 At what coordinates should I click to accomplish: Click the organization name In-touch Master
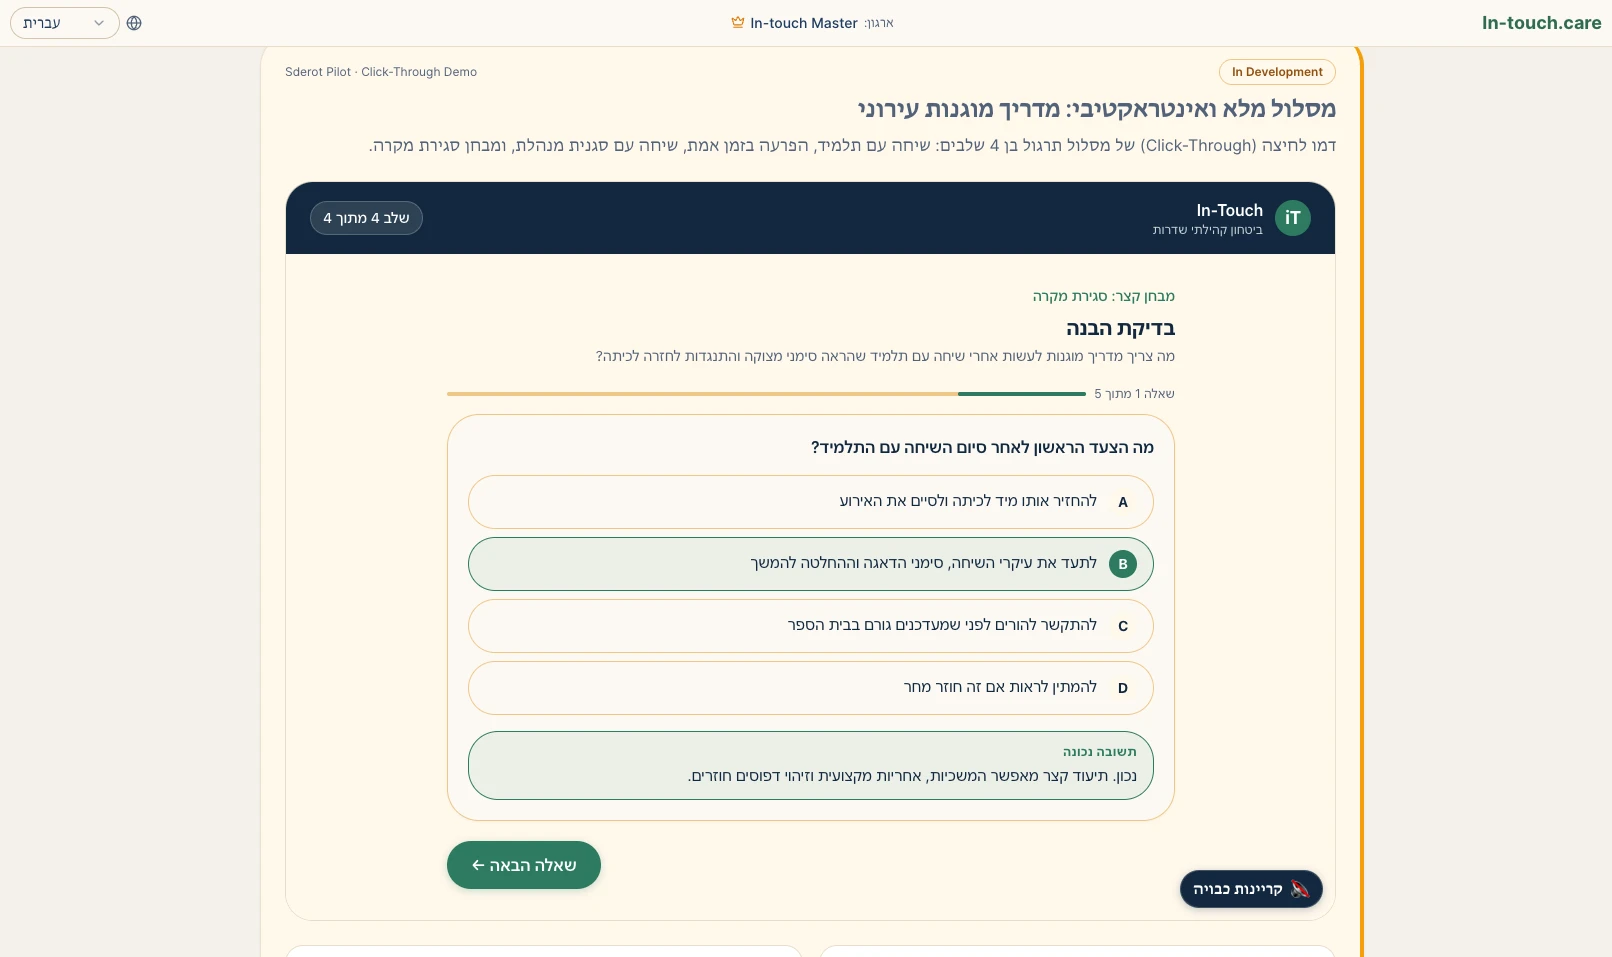coord(804,23)
